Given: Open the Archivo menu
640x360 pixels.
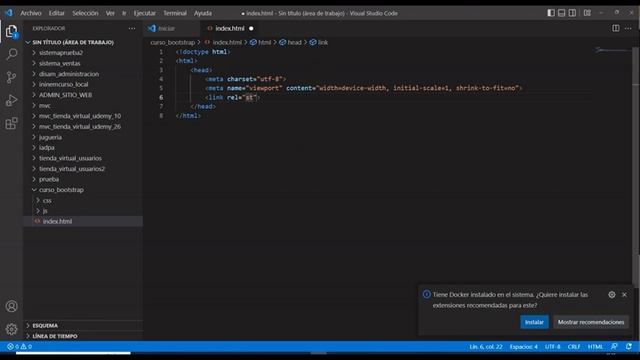Looking at the screenshot, I should pyautogui.click(x=31, y=13).
